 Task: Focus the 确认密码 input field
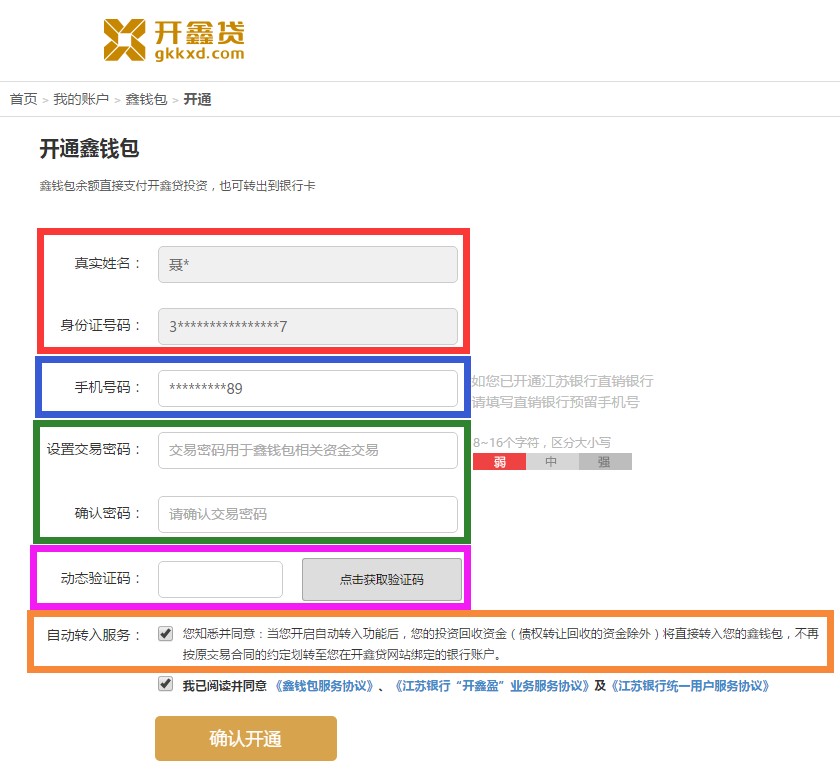point(308,514)
